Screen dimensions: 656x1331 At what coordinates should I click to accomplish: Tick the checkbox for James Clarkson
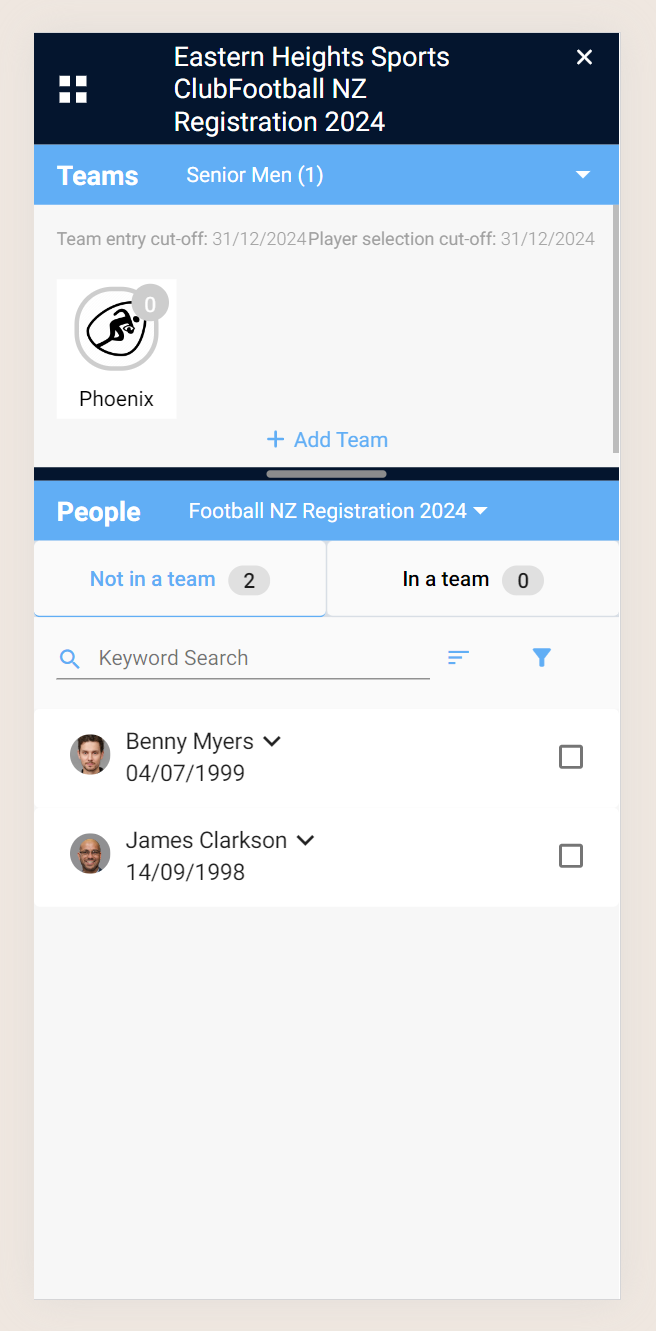click(571, 856)
